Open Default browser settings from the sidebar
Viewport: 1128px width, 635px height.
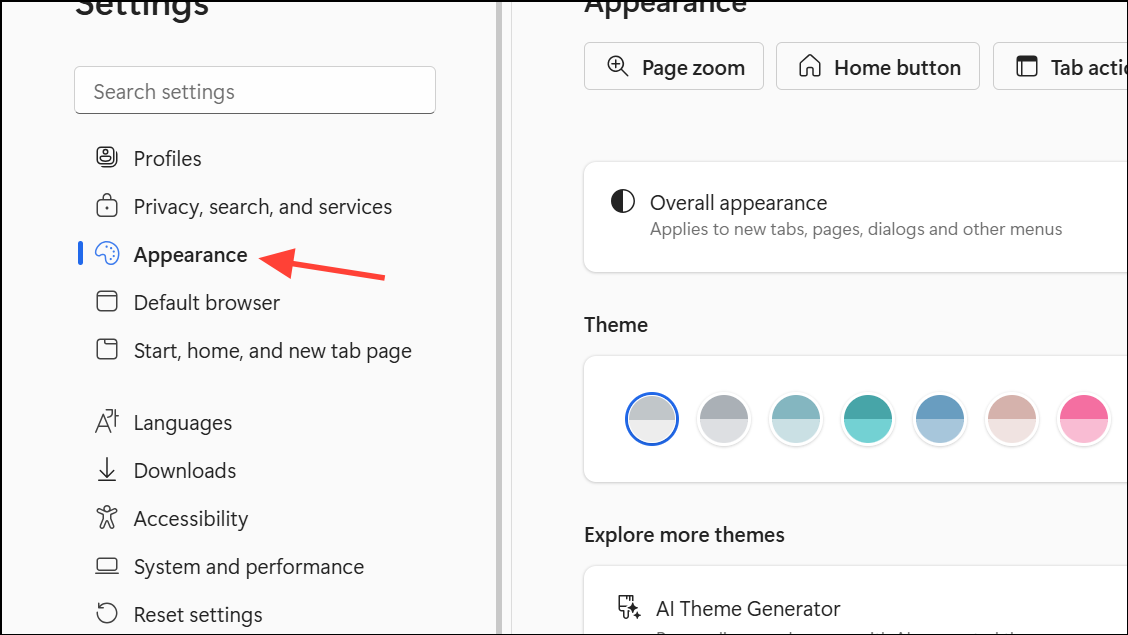pyautogui.click(x=206, y=301)
